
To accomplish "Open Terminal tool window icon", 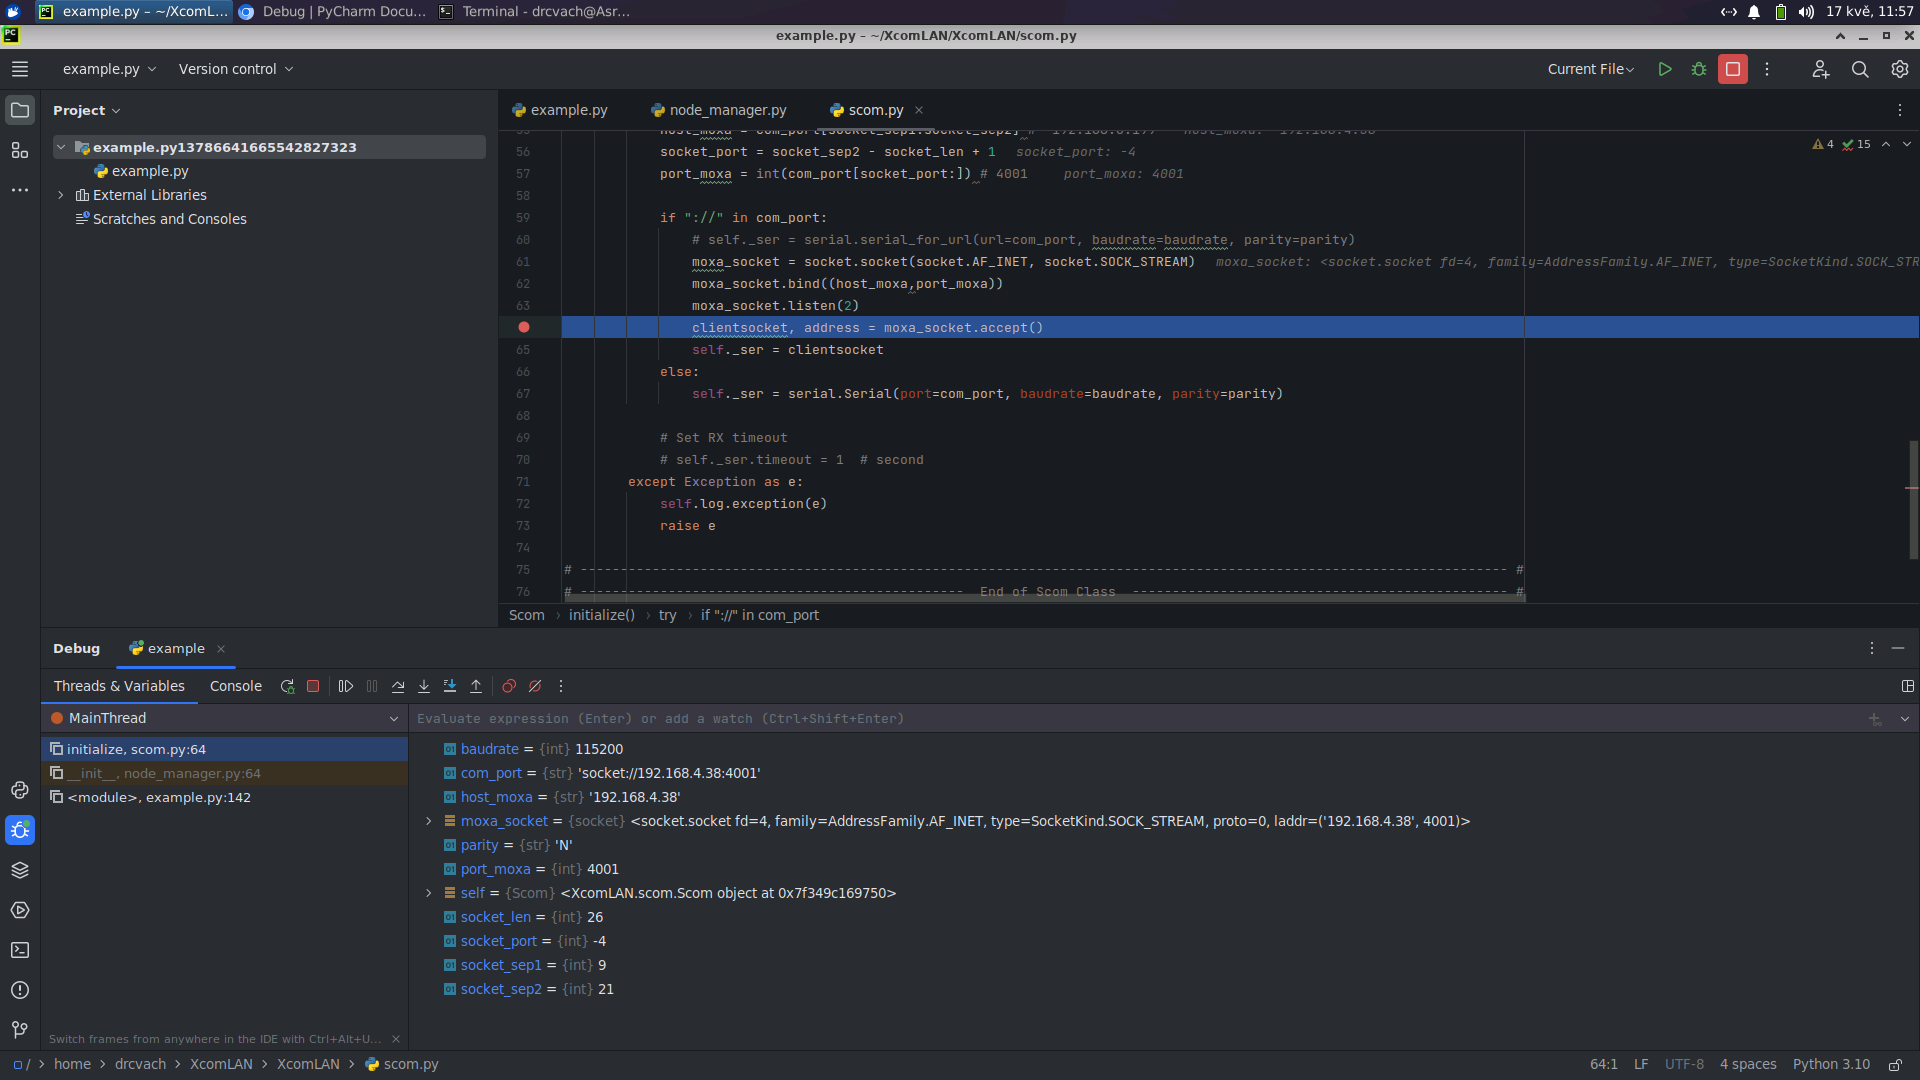I will [x=20, y=950].
